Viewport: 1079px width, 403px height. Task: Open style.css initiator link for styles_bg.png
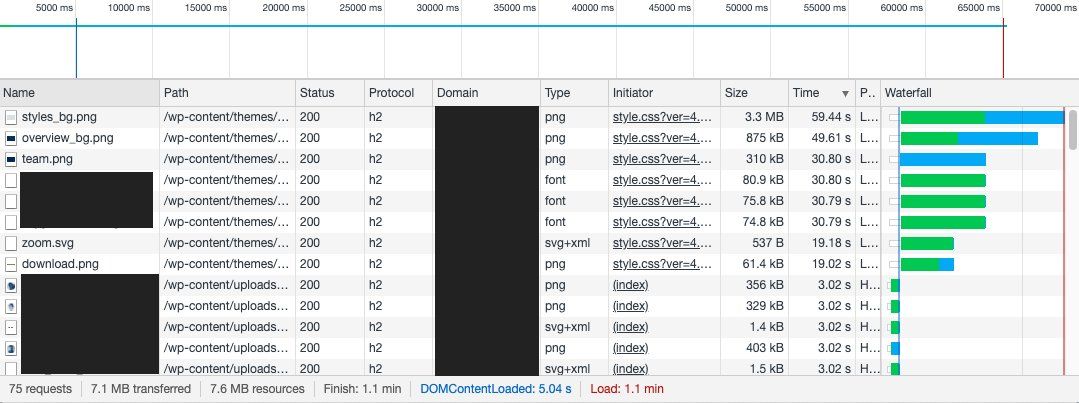coord(662,117)
